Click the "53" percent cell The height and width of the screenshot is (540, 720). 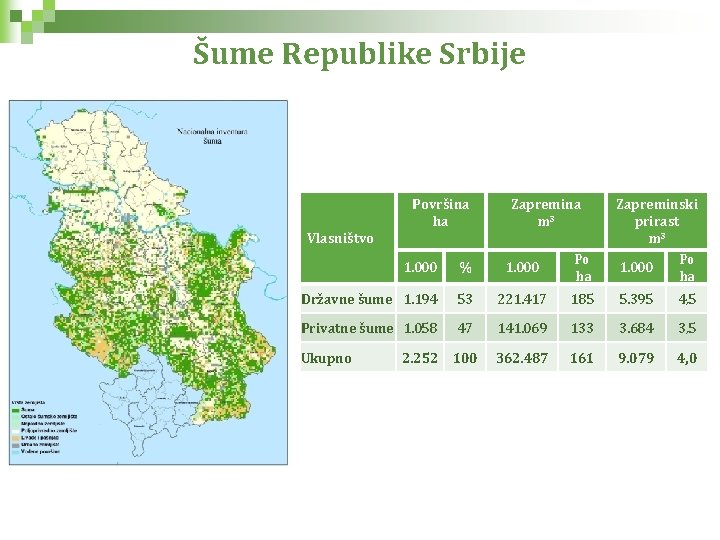coord(465,299)
